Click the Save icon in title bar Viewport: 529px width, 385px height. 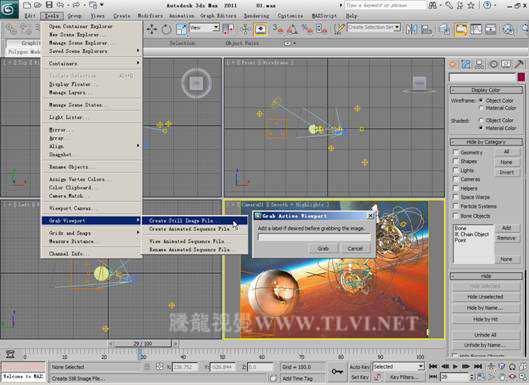click(x=49, y=5)
